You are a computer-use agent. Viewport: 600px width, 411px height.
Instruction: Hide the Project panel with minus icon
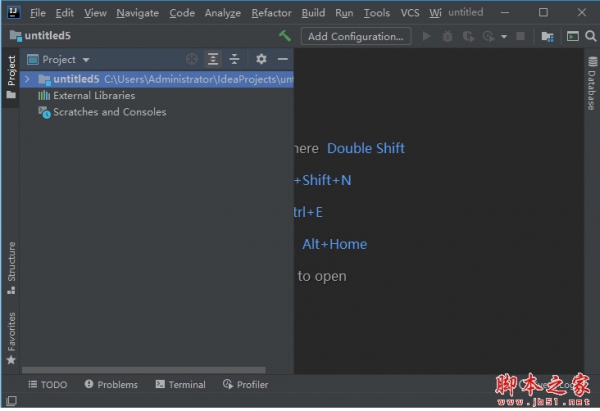pos(283,59)
